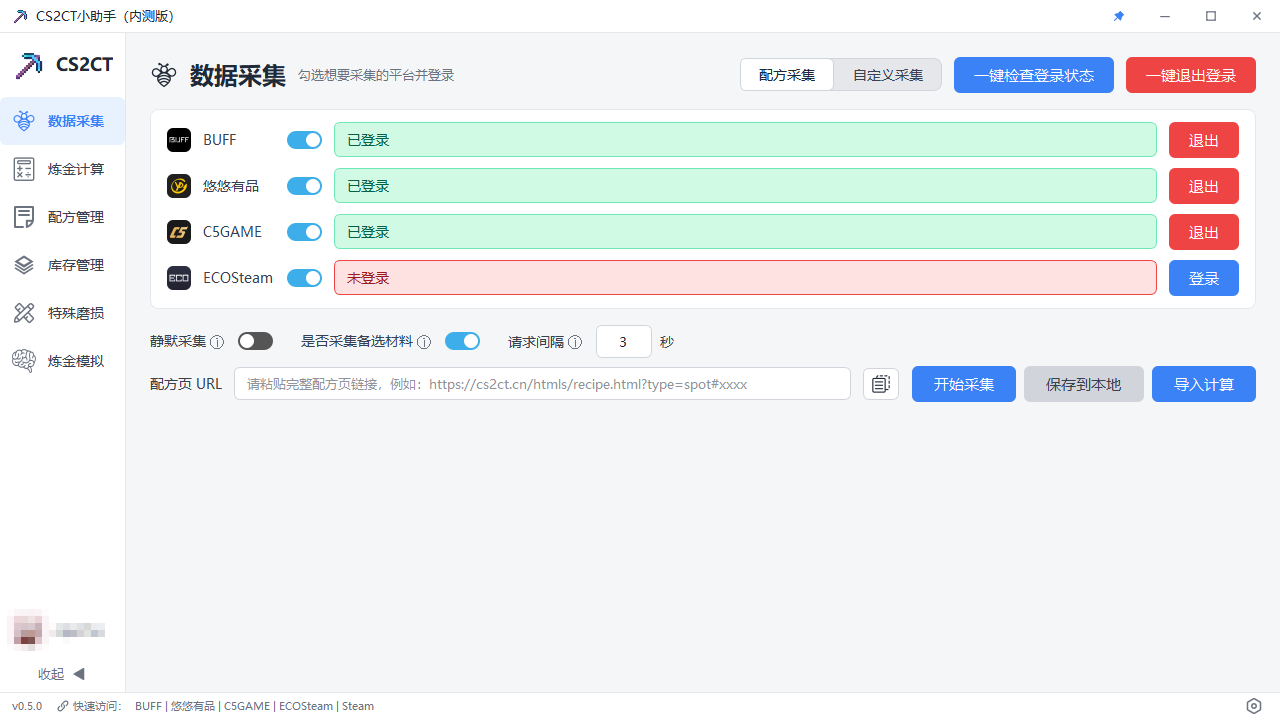Open Steam quick access link in status bar
Image resolution: width=1280 pixels, height=720 pixels.
tap(358, 706)
